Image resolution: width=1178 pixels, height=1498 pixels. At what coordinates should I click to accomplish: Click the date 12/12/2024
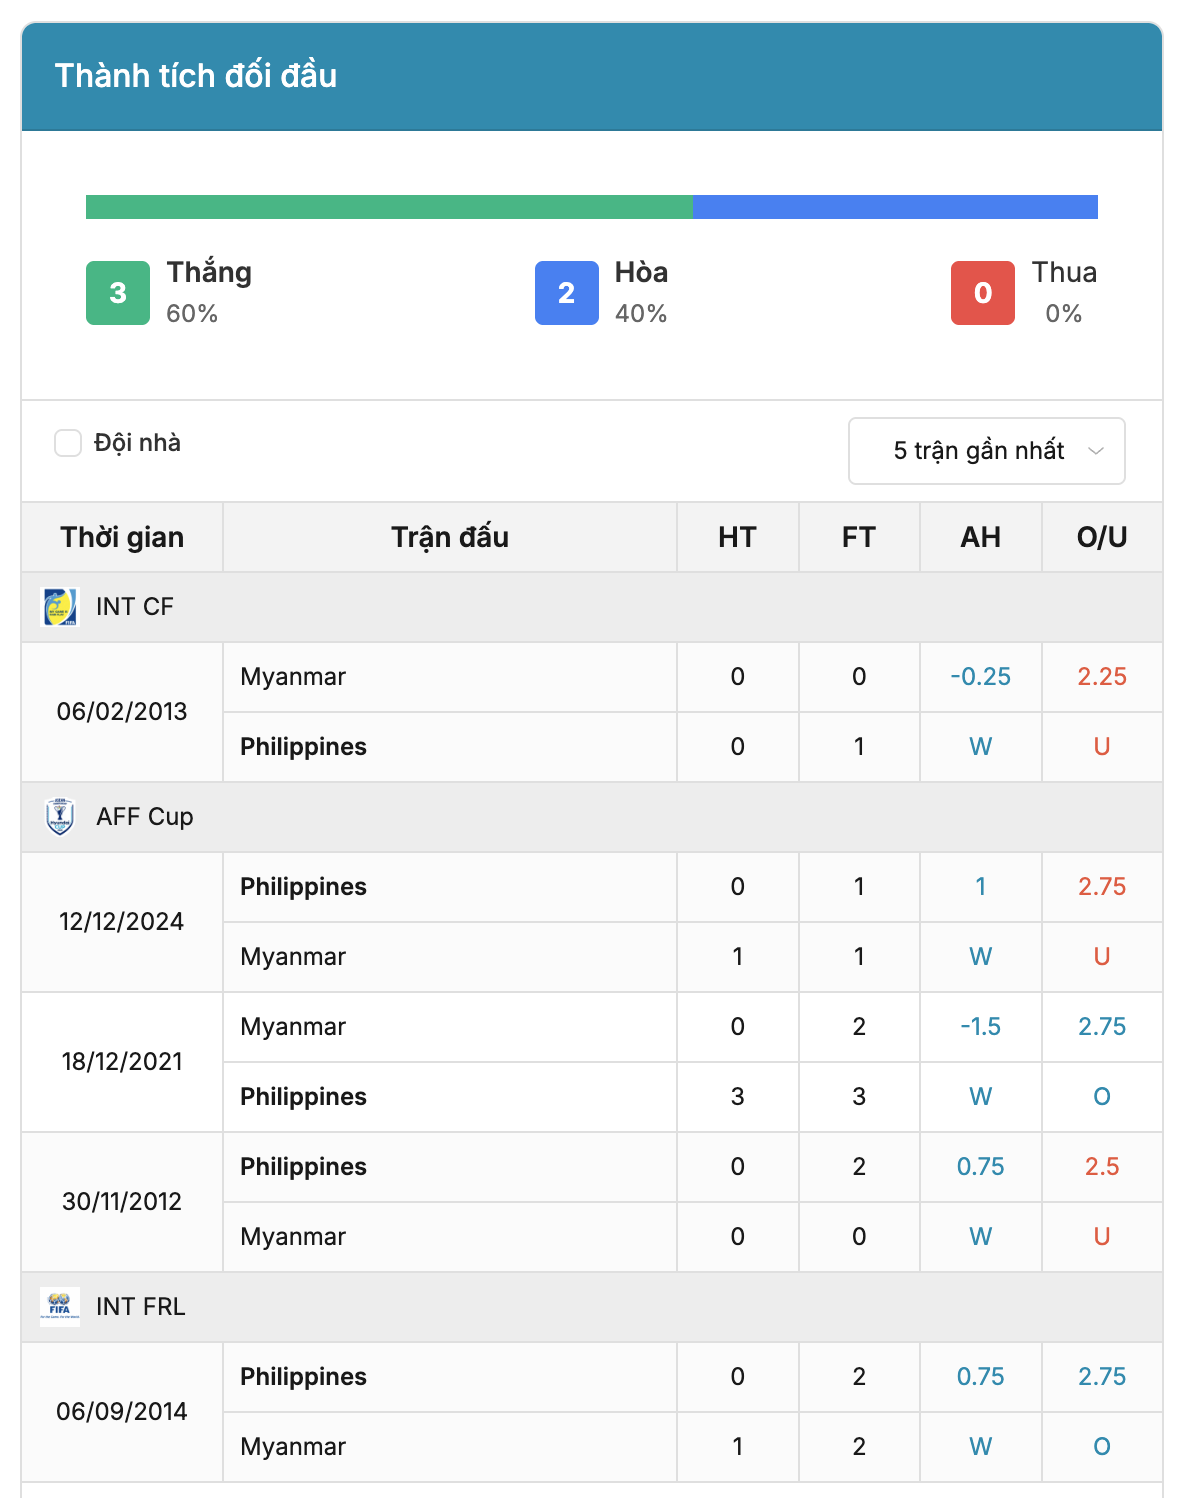[122, 922]
